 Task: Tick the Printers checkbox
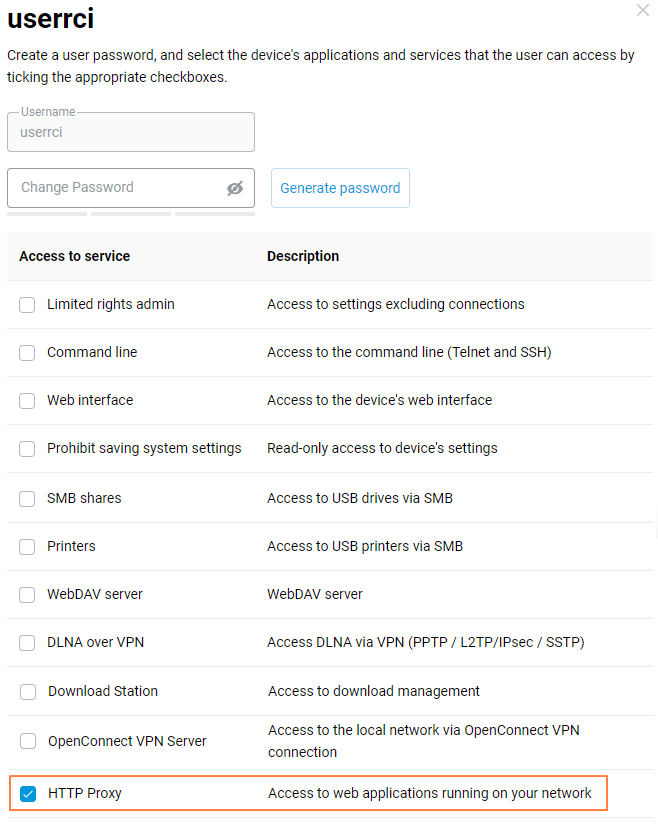click(27, 547)
